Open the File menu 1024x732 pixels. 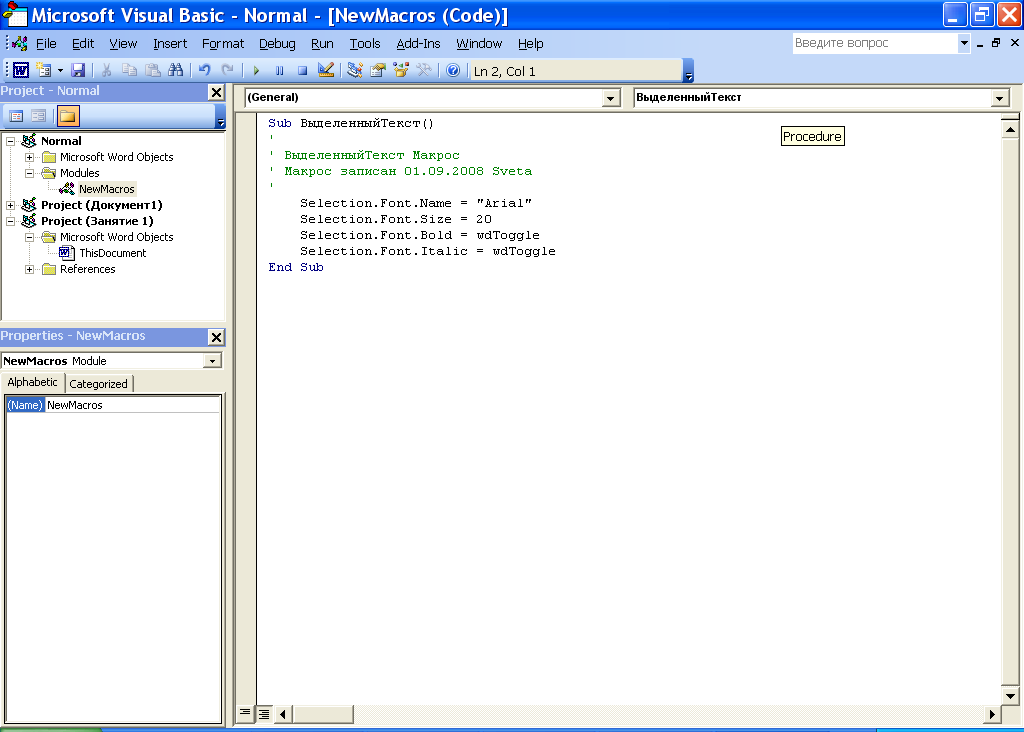point(46,43)
